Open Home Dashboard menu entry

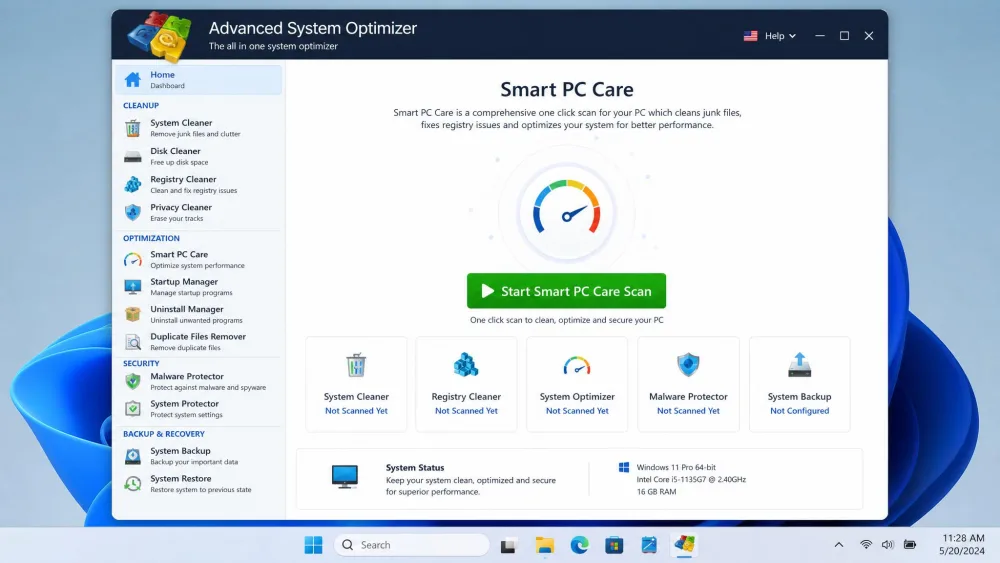tap(199, 80)
